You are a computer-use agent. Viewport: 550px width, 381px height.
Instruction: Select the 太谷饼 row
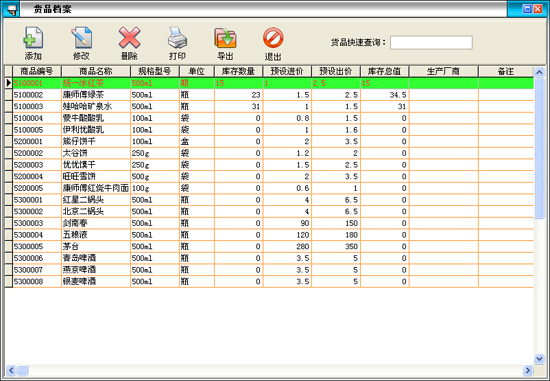pos(269,153)
